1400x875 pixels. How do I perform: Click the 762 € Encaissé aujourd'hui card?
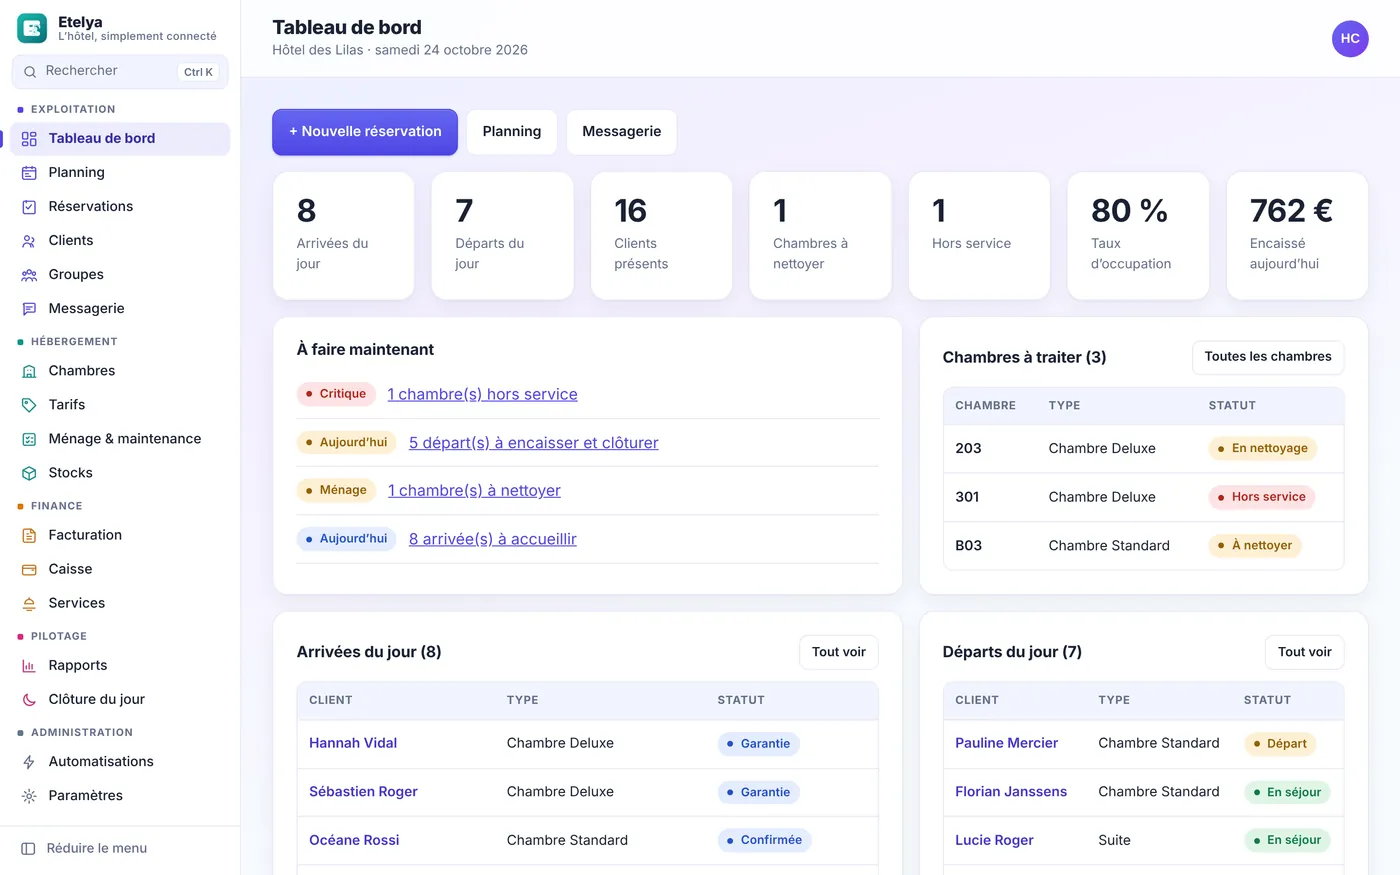(x=1297, y=236)
